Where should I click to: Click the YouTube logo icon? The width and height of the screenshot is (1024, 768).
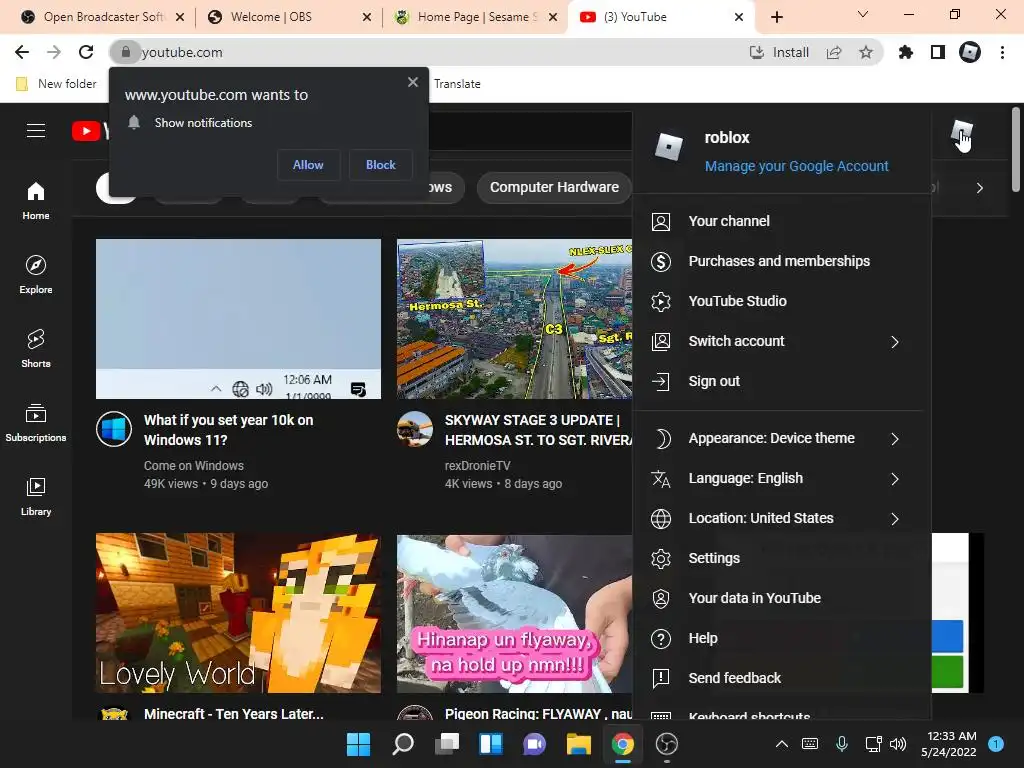coord(86,131)
